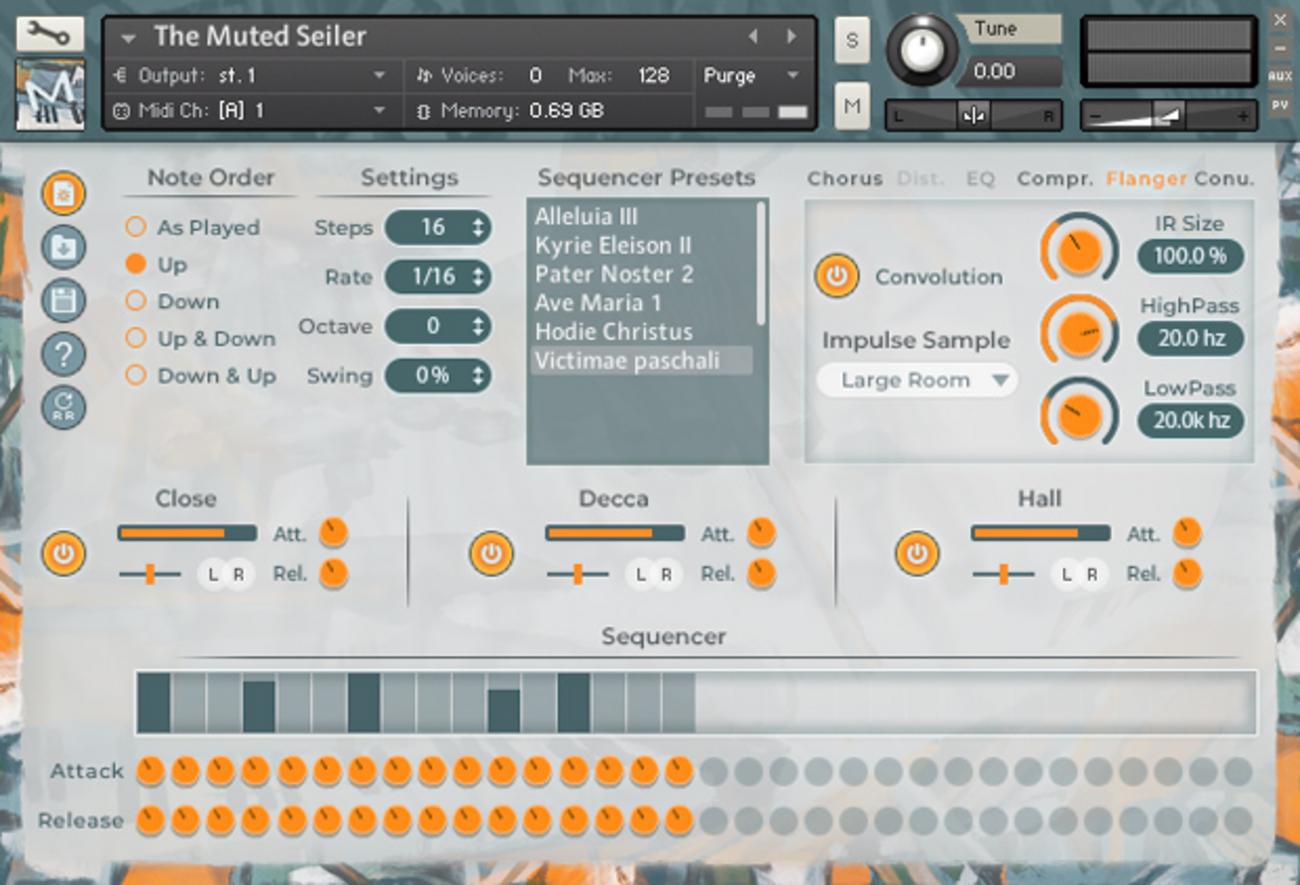The height and width of the screenshot is (885, 1300).
Task: Switch to the Flanger effect tab
Action: coord(1146,179)
